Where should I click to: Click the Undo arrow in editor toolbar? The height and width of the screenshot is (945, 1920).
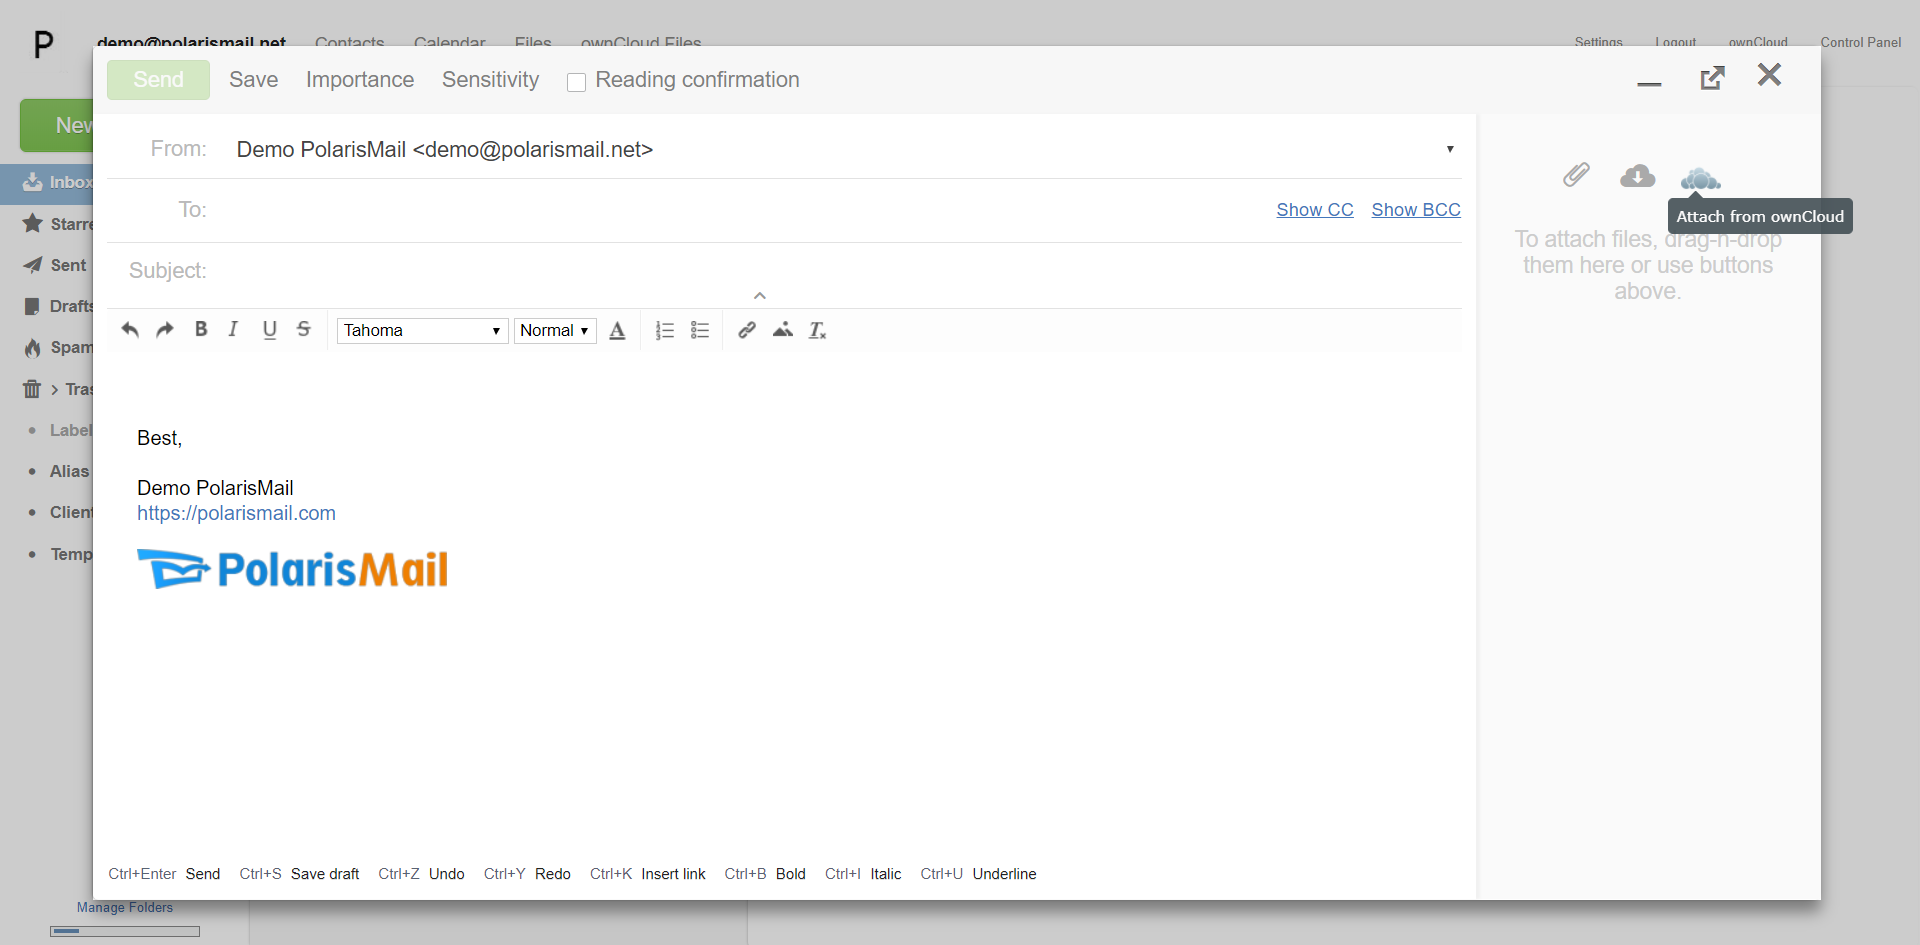point(130,330)
